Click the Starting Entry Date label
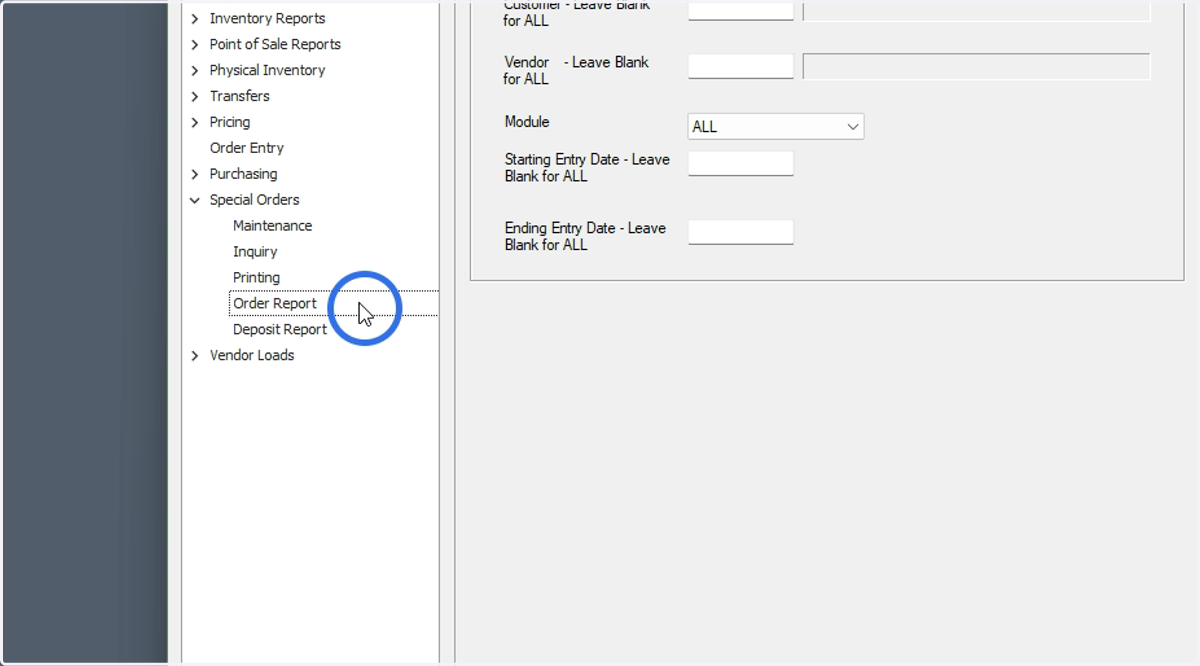 [x=587, y=168]
